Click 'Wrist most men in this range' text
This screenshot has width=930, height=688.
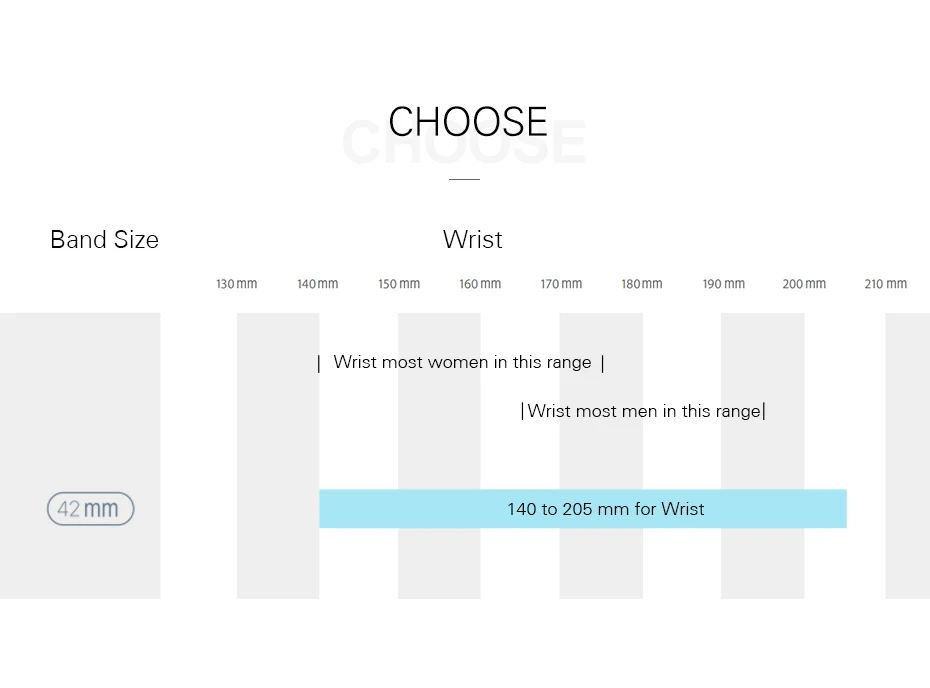[x=643, y=411]
